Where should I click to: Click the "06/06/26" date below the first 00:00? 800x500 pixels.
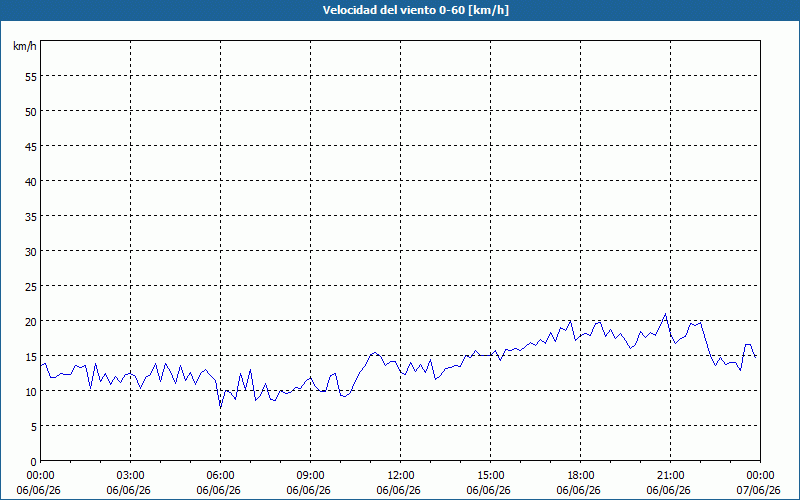(x=38, y=490)
